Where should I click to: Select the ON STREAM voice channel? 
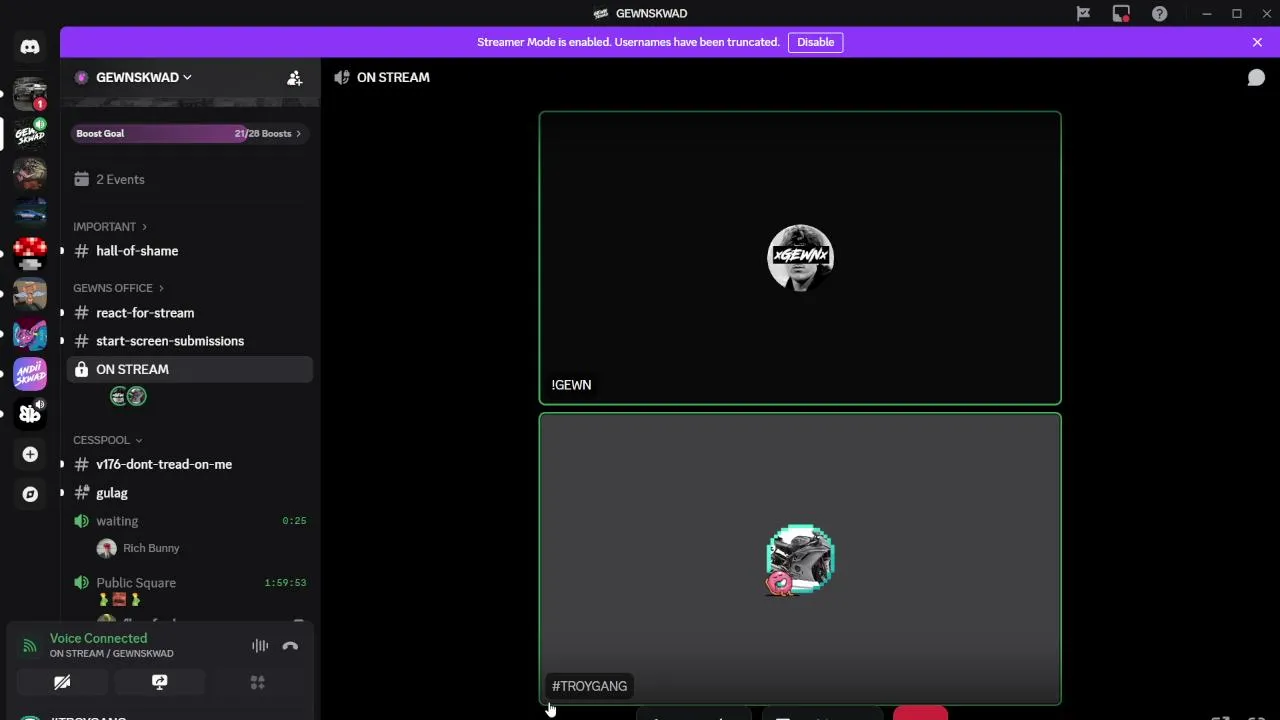tap(190, 369)
